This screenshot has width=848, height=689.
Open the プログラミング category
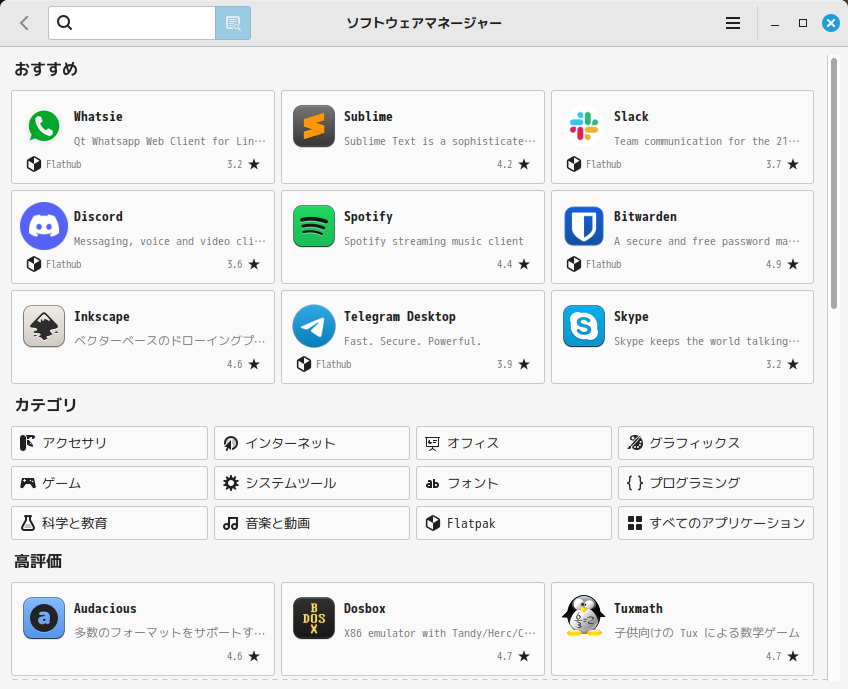[716, 483]
